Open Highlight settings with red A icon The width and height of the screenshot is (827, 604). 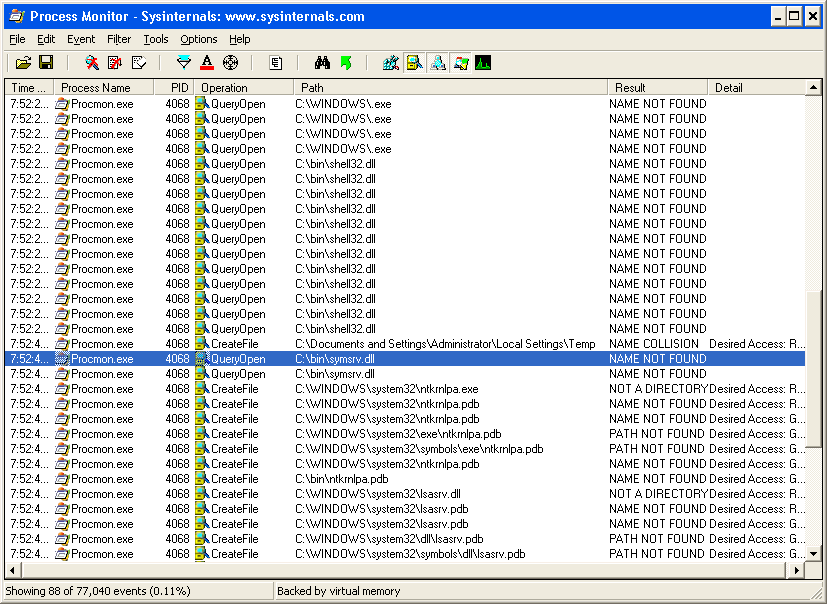pyautogui.click(x=207, y=63)
